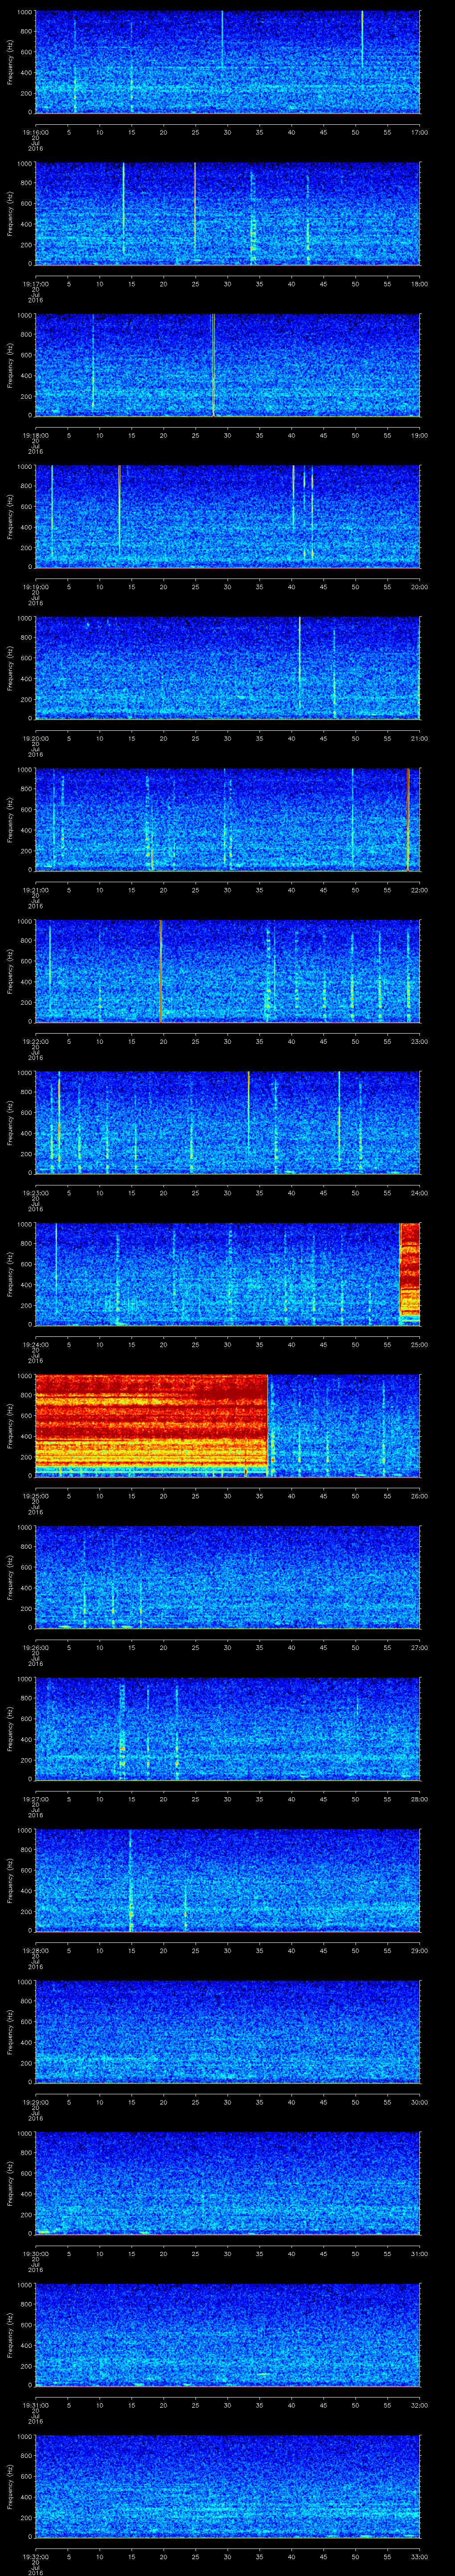
Task: Click the "19:31:00" start time label
Action: pos(35,2405)
